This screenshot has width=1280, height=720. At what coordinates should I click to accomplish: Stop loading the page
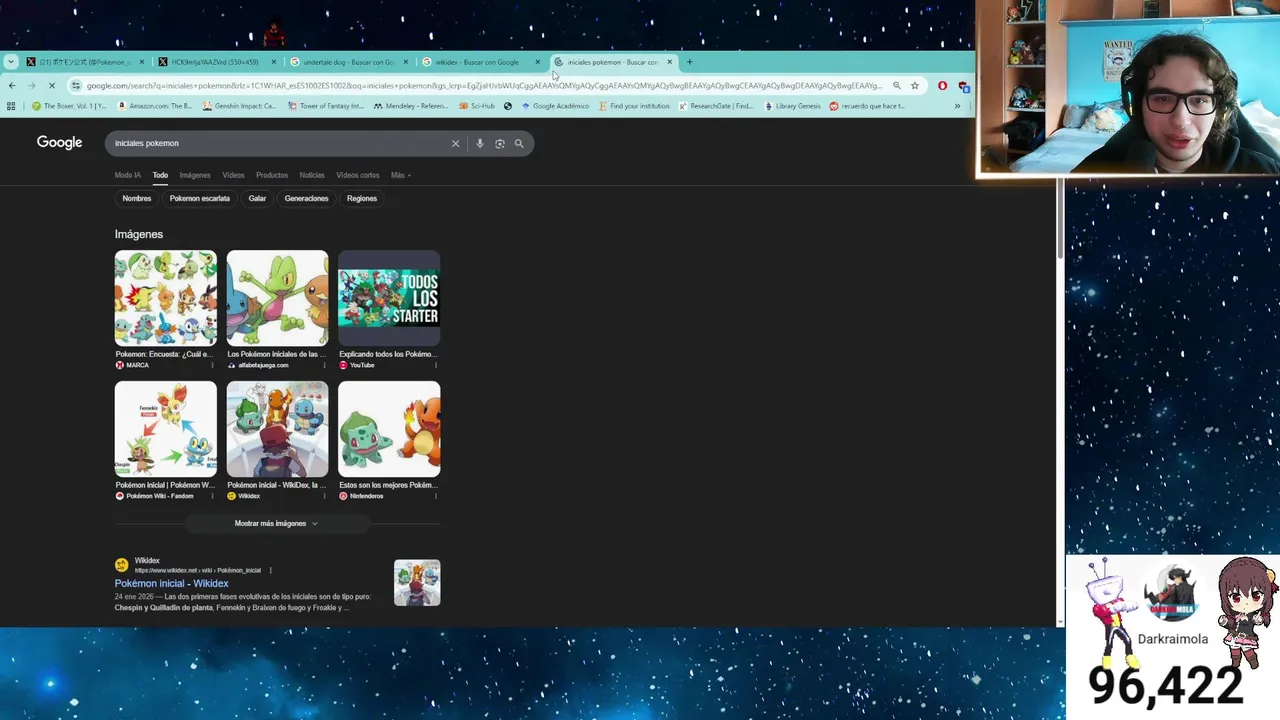(x=52, y=86)
